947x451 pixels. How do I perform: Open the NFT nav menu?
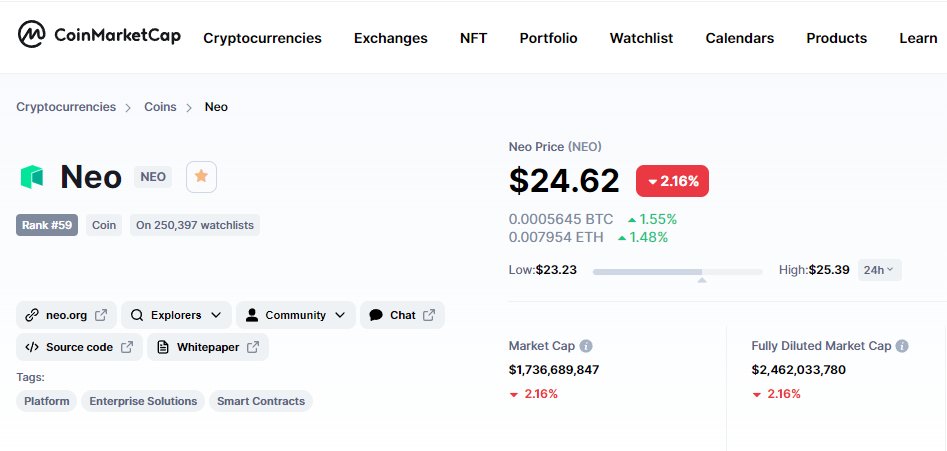click(474, 38)
